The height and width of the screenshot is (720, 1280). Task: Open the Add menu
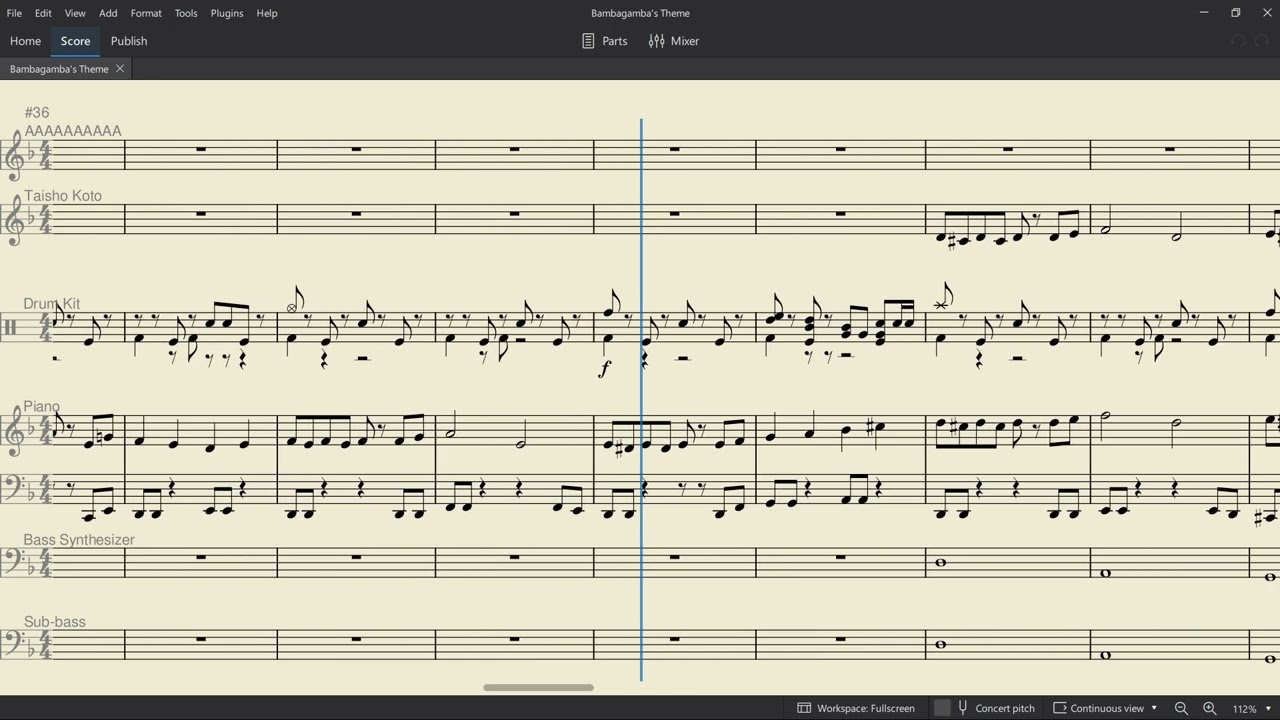[108, 13]
